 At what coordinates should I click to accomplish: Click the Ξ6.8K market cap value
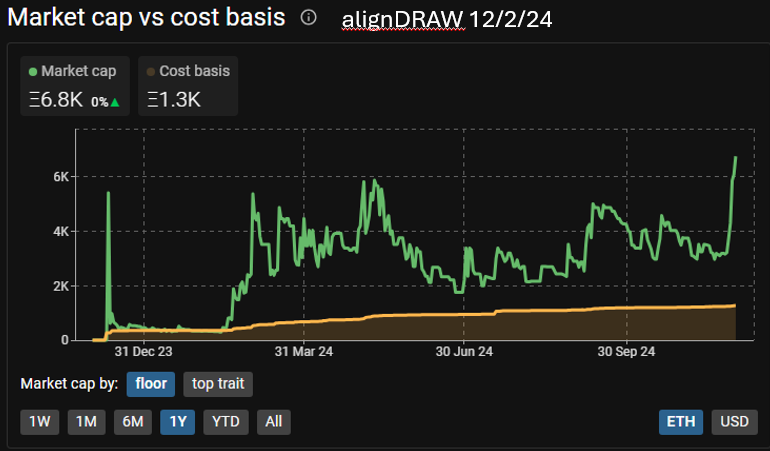click(56, 100)
